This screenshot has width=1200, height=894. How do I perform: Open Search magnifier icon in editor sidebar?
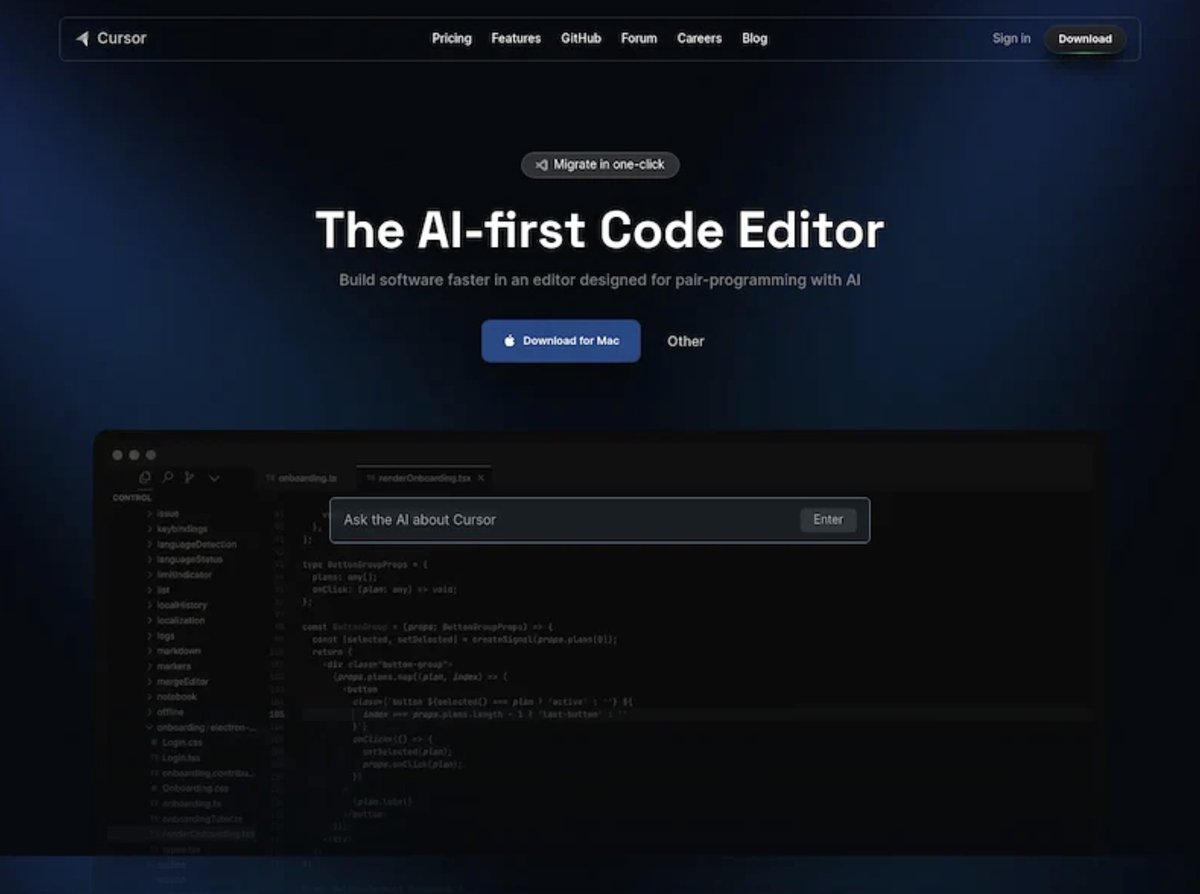(x=168, y=479)
